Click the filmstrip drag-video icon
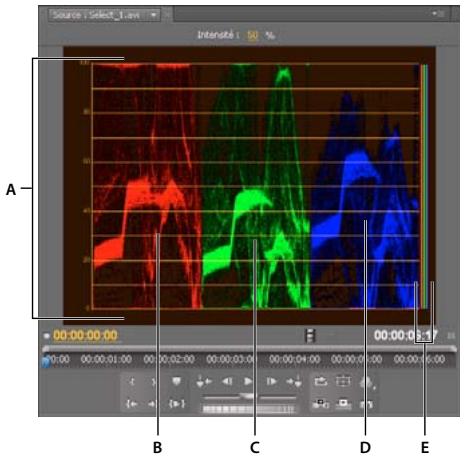Viewport: 464px width, 457px height. pyautogui.click(x=310, y=335)
